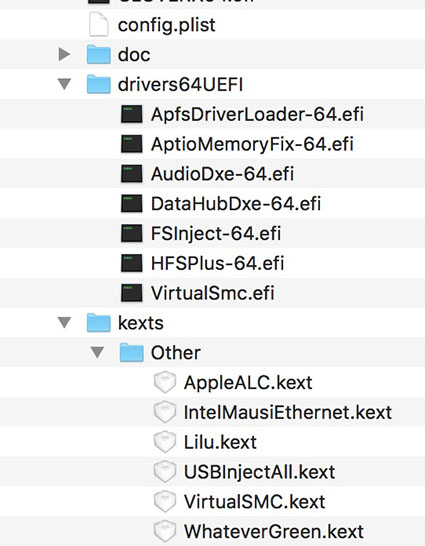The height and width of the screenshot is (546, 425).
Task: Select DataHubDxe-64.efi file name
Action: point(236,204)
